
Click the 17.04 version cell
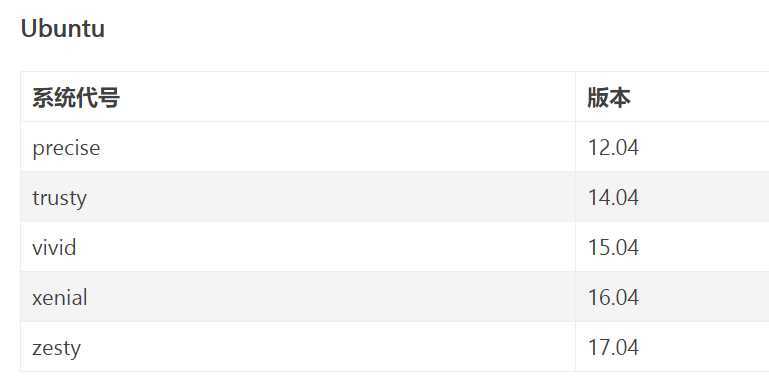pyautogui.click(x=672, y=347)
